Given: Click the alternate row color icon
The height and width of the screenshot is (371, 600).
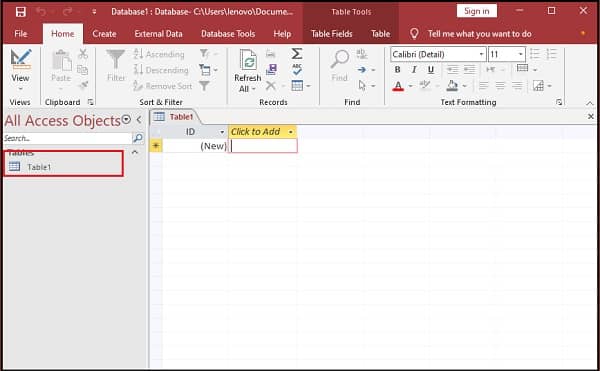Looking at the screenshot, I should pos(538,86).
